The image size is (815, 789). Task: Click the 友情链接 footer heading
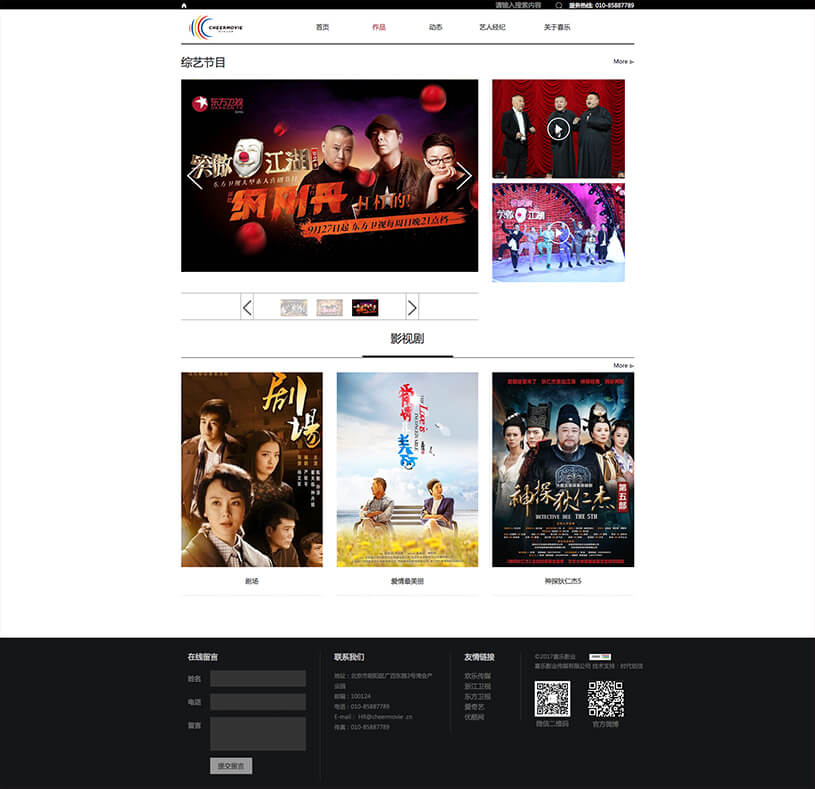click(479, 657)
